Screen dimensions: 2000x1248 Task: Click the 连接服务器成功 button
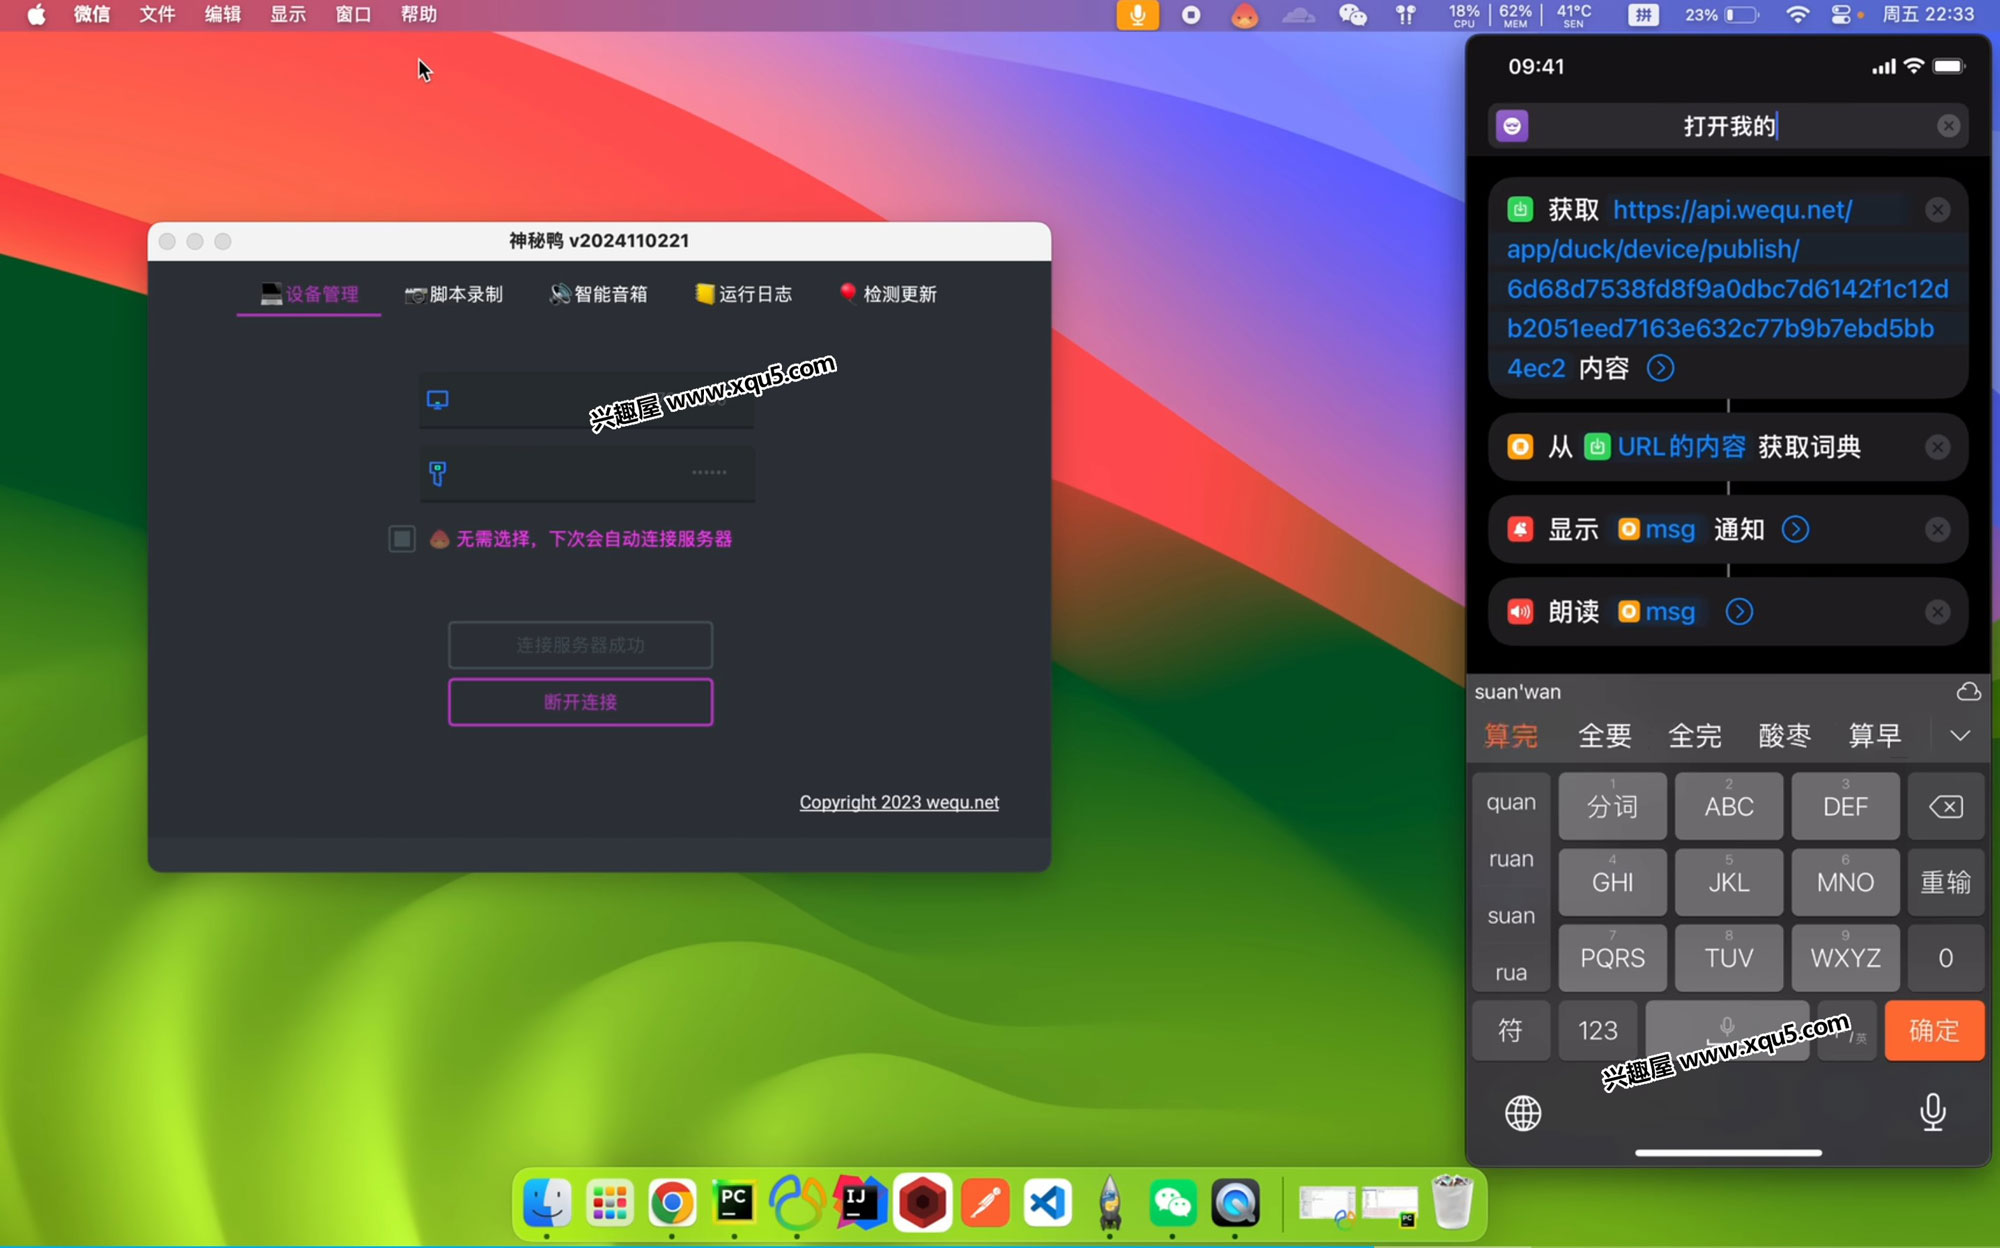click(x=580, y=645)
